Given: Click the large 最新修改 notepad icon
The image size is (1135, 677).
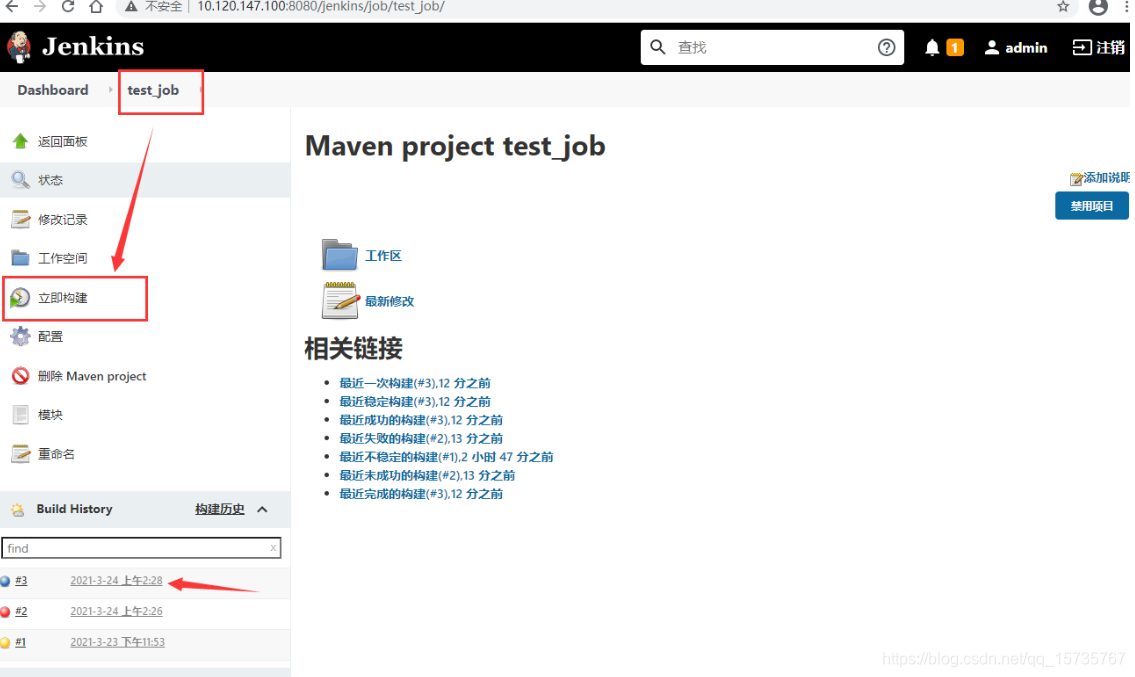Looking at the screenshot, I should [x=340, y=300].
